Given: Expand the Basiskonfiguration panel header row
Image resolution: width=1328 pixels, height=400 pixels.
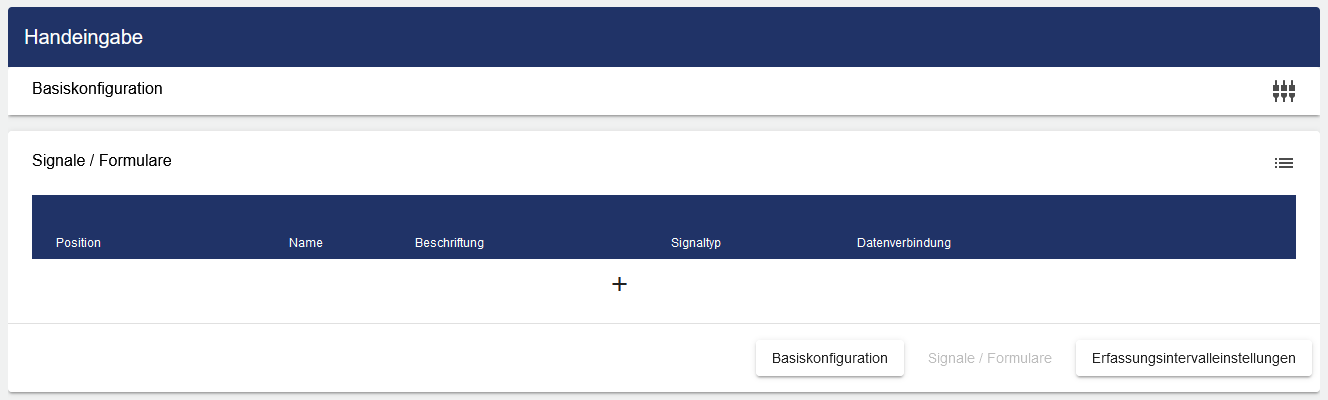Looking at the screenshot, I should pos(600,90).
